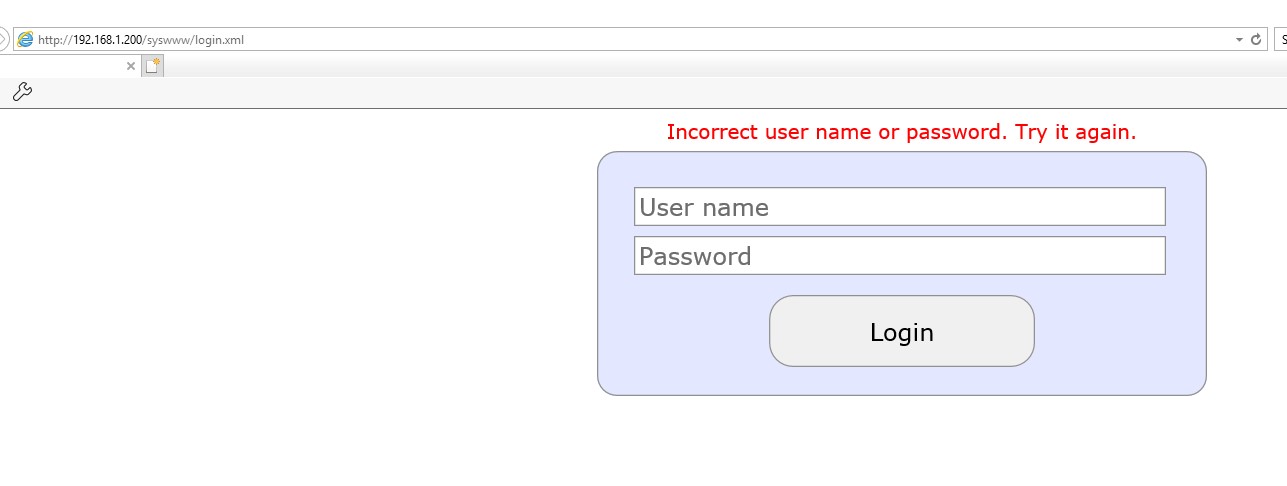The width and height of the screenshot is (1287, 486).
Task: Click the search box at the right edge
Action: (x=1281, y=40)
